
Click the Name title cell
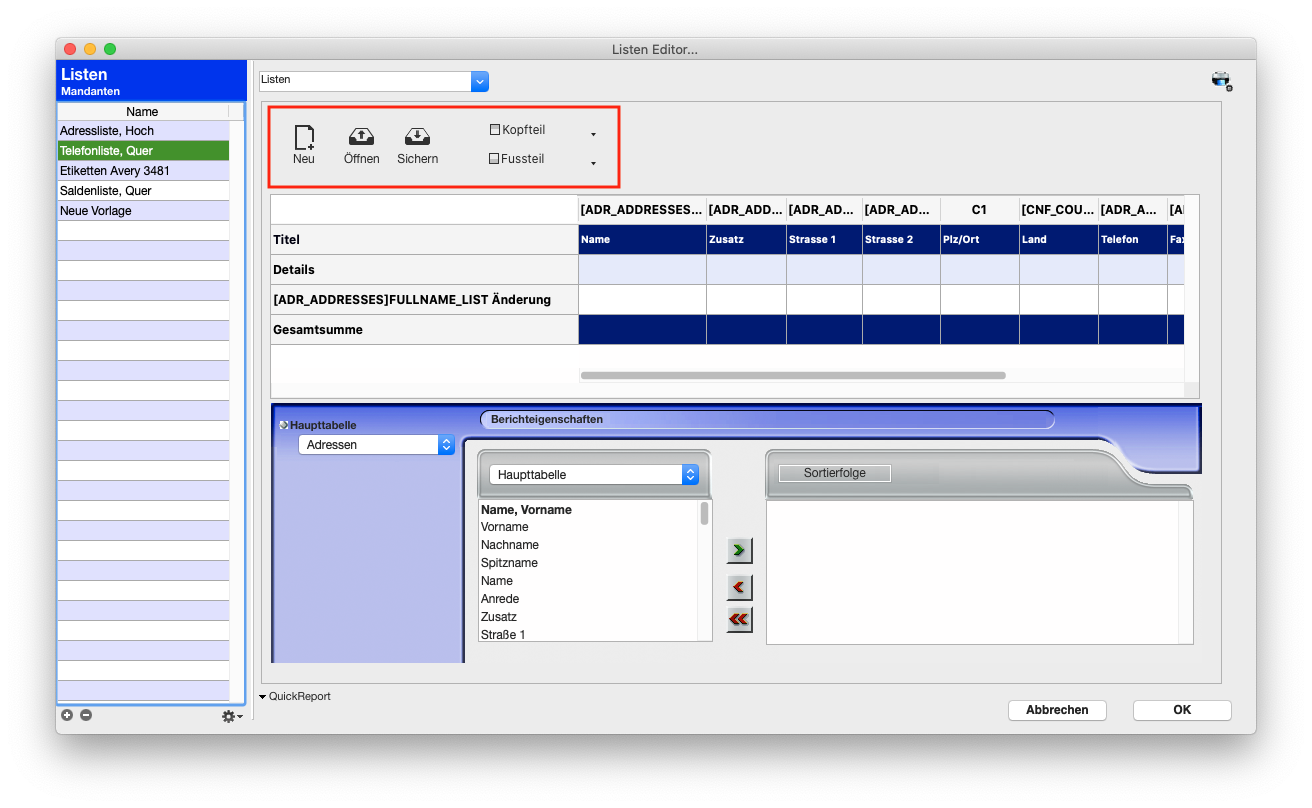643,240
